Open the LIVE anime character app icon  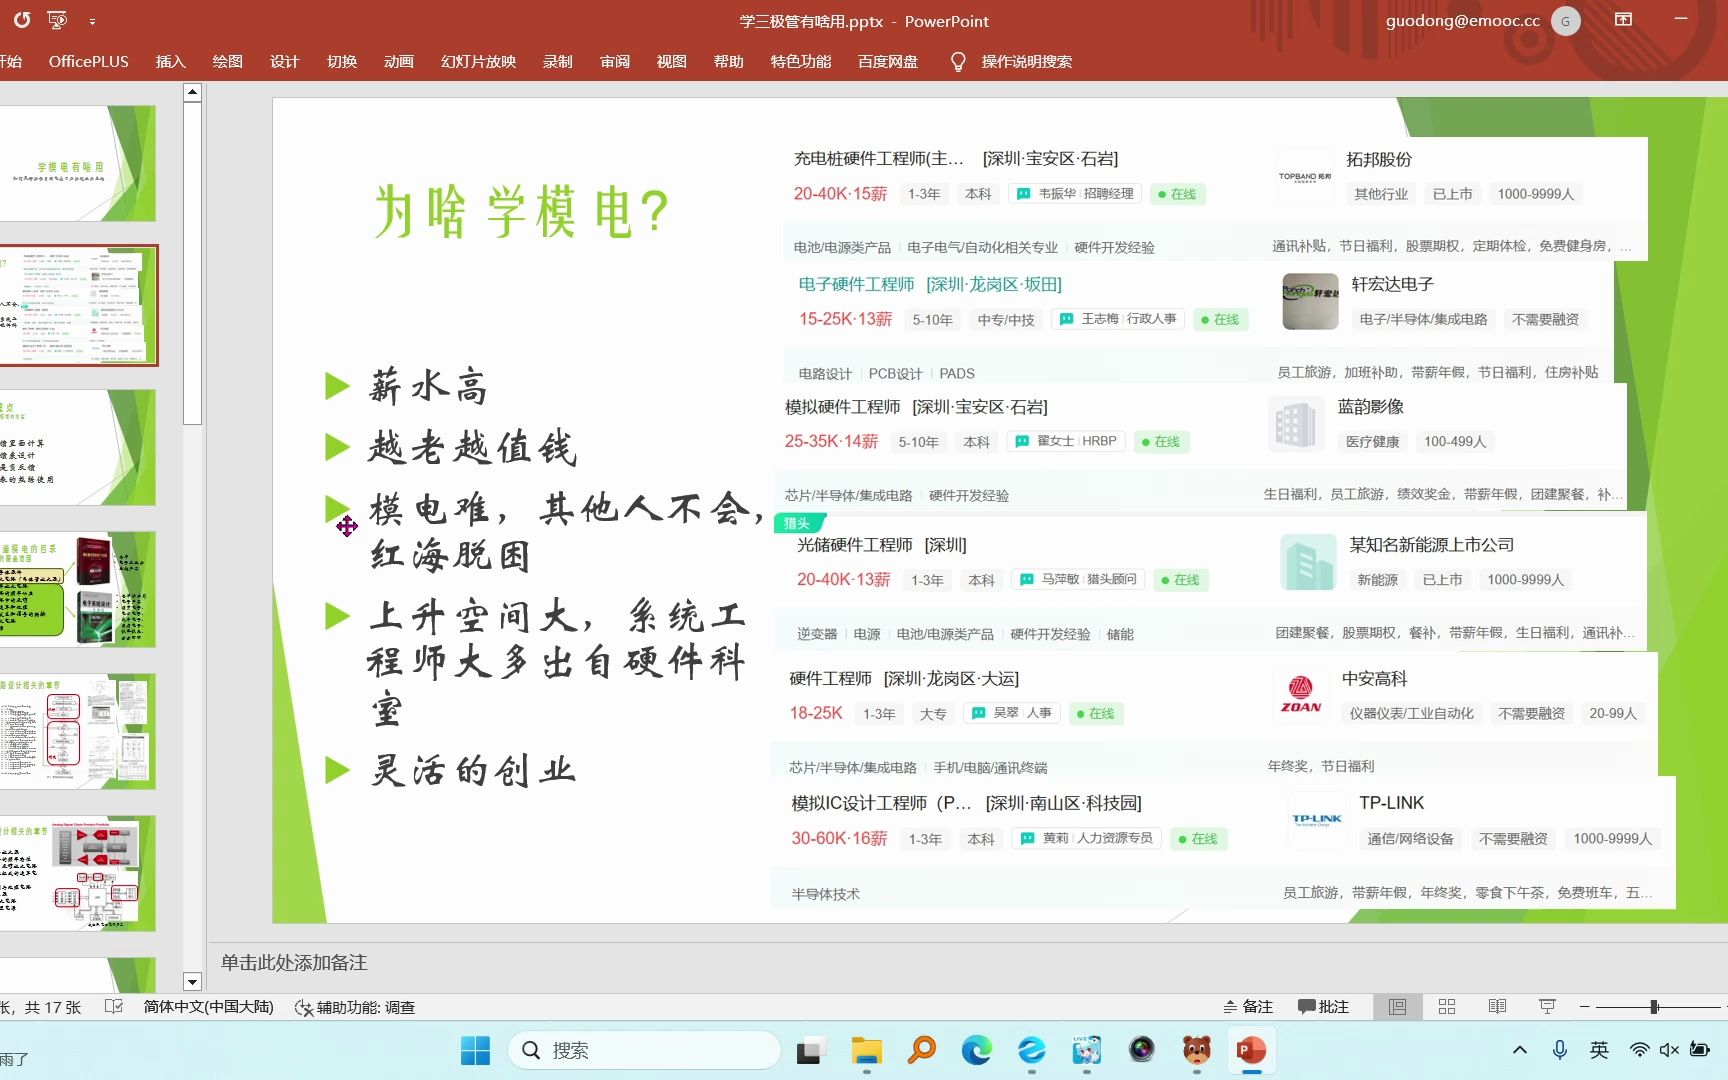tap(1086, 1050)
